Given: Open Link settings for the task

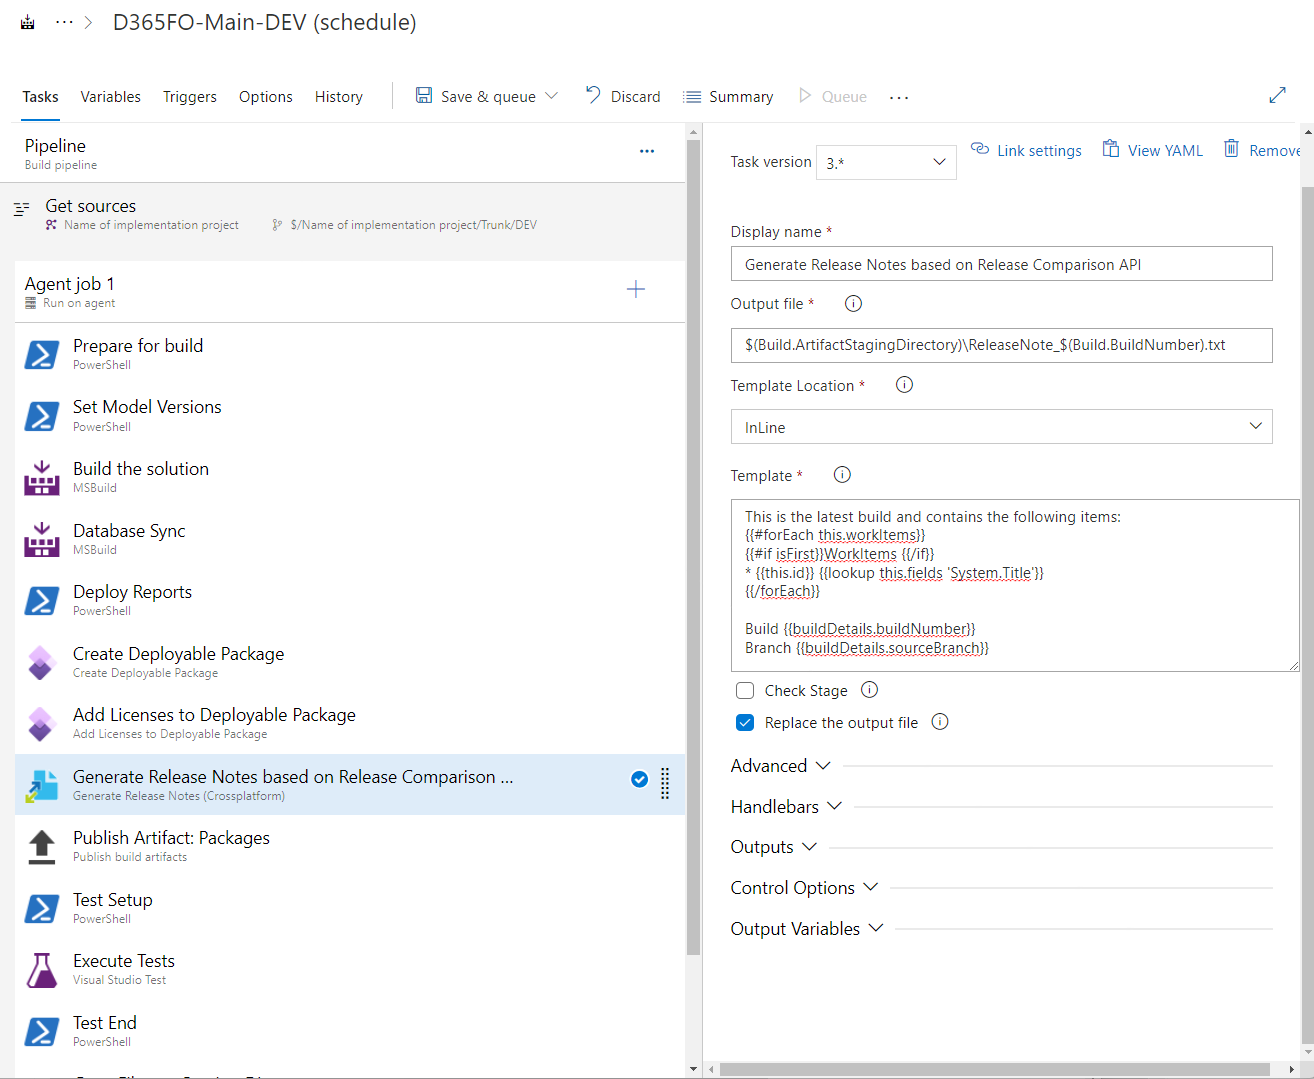Looking at the screenshot, I should (1026, 150).
